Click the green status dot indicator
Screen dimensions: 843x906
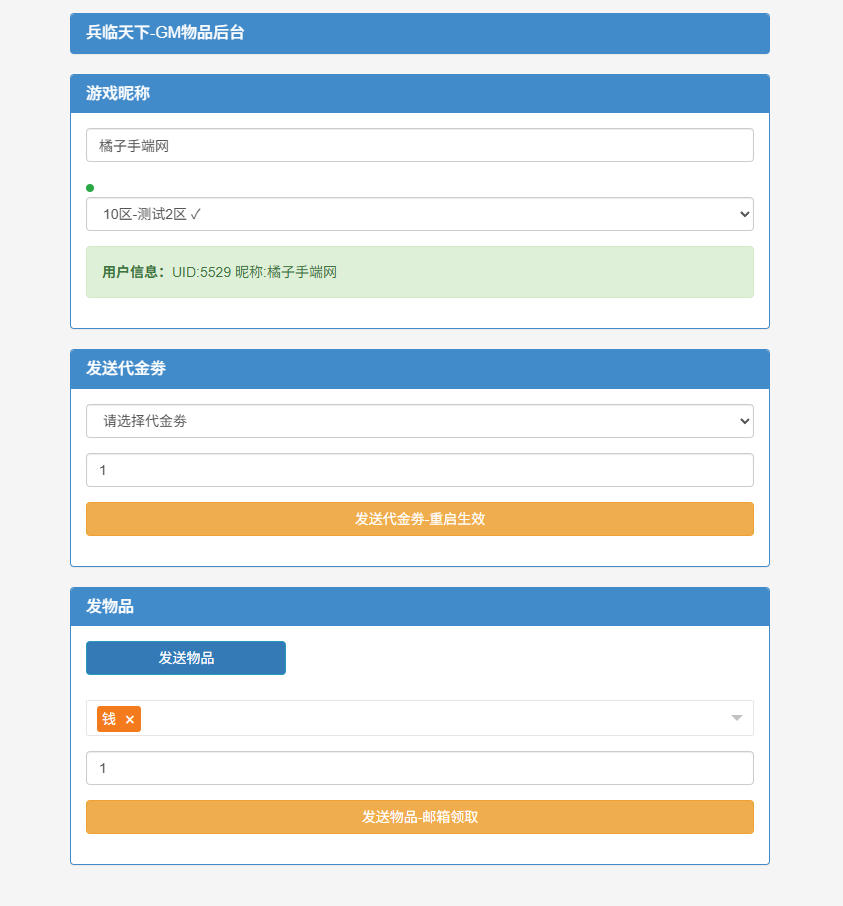(90, 187)
